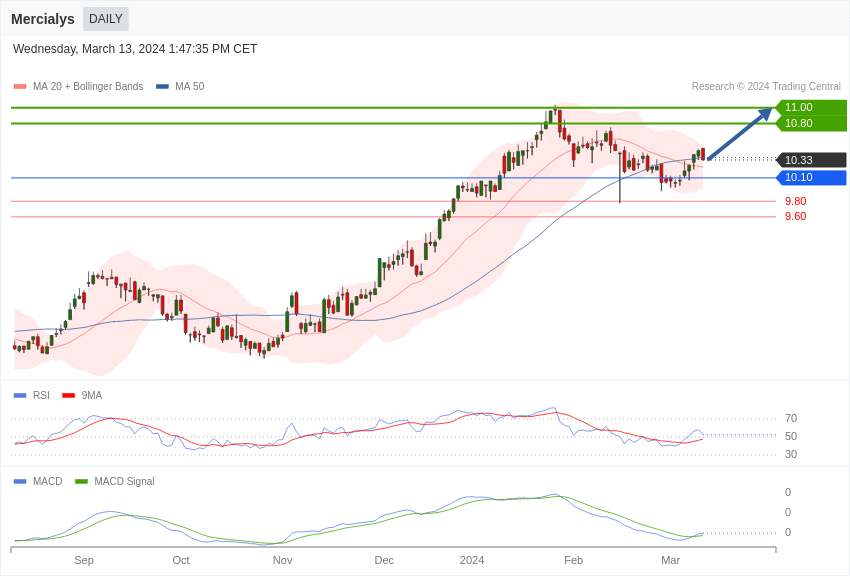
Task: Click the blue MACD legend marker
Action: pyautogui.click(x=20, y=481)
